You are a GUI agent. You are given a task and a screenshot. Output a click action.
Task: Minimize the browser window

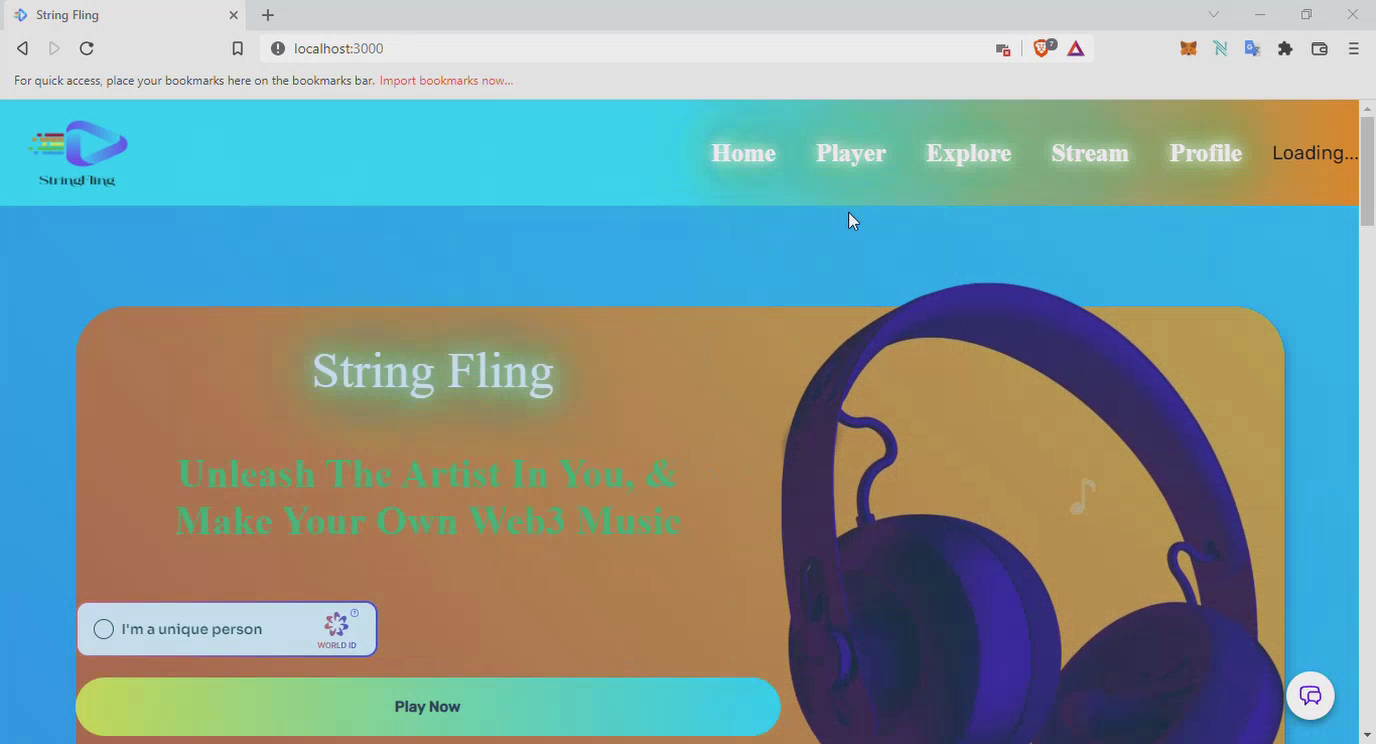pyautogui.click(x=1260, y=15)
